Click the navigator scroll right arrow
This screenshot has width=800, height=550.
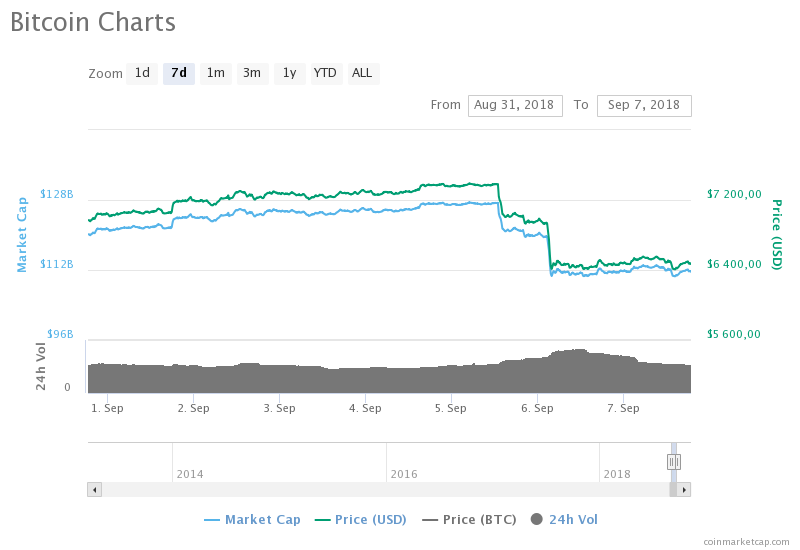pyautogui.click(x=685, y=490)
